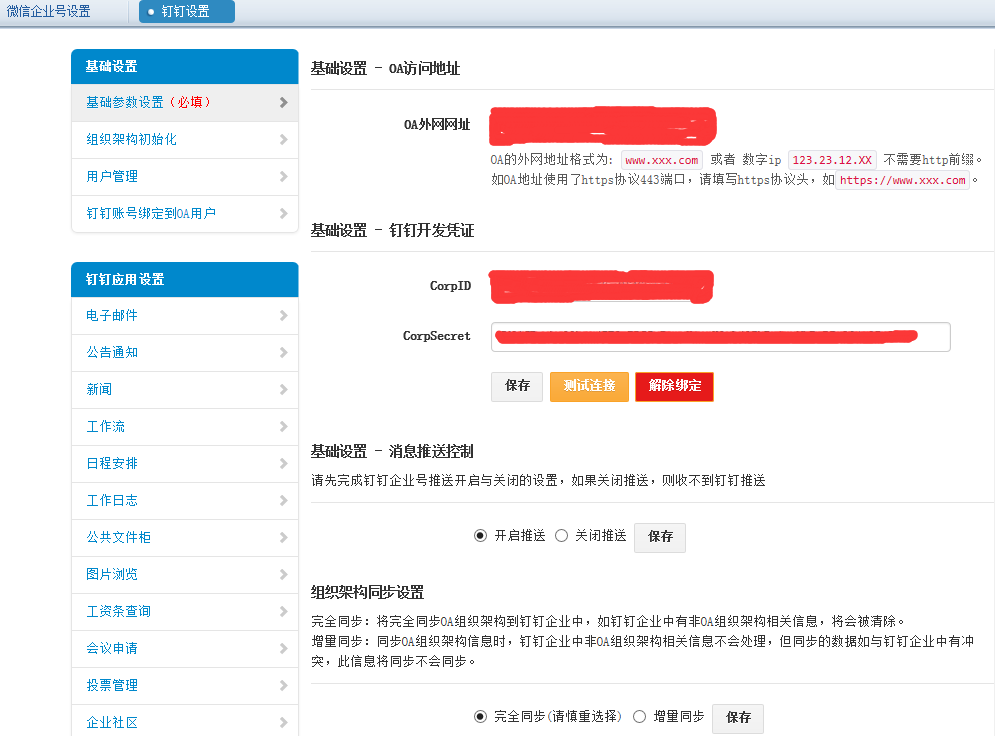This screenshot has width=995, height=736.
Task: Open 用户管理 sidebar entry
Action: [185, 176]
